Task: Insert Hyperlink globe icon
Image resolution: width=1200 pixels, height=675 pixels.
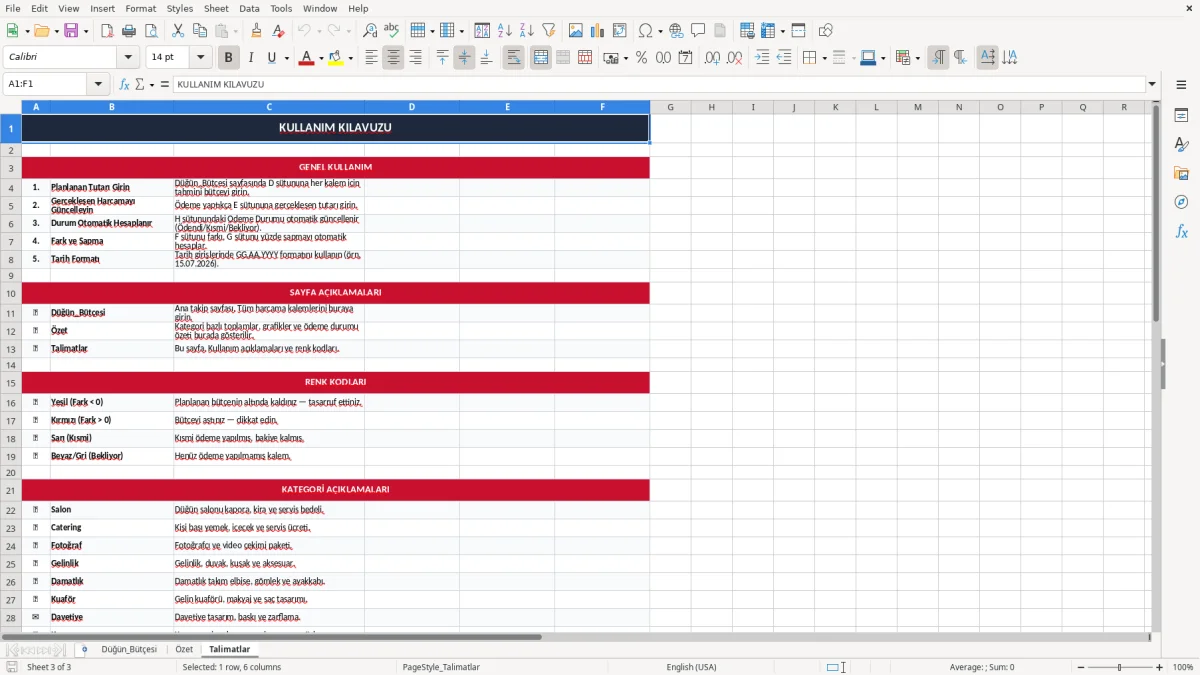Action: click(677, 31)
